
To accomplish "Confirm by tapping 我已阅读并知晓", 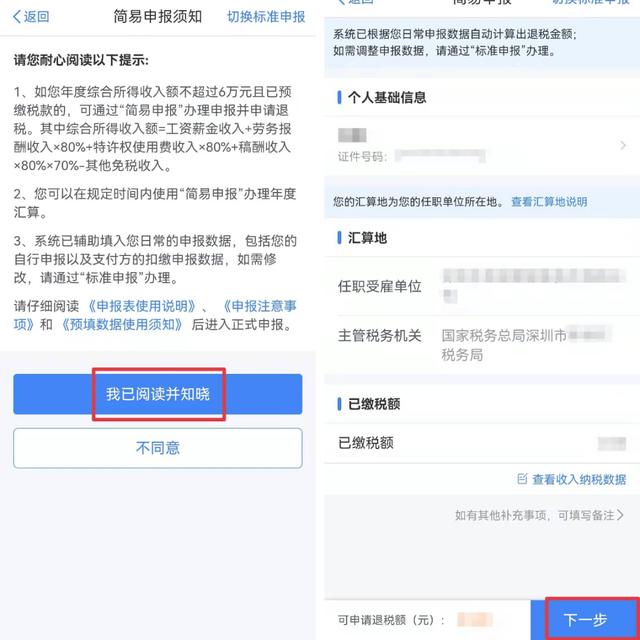I will pyautogui.click(x=158, y=394).
